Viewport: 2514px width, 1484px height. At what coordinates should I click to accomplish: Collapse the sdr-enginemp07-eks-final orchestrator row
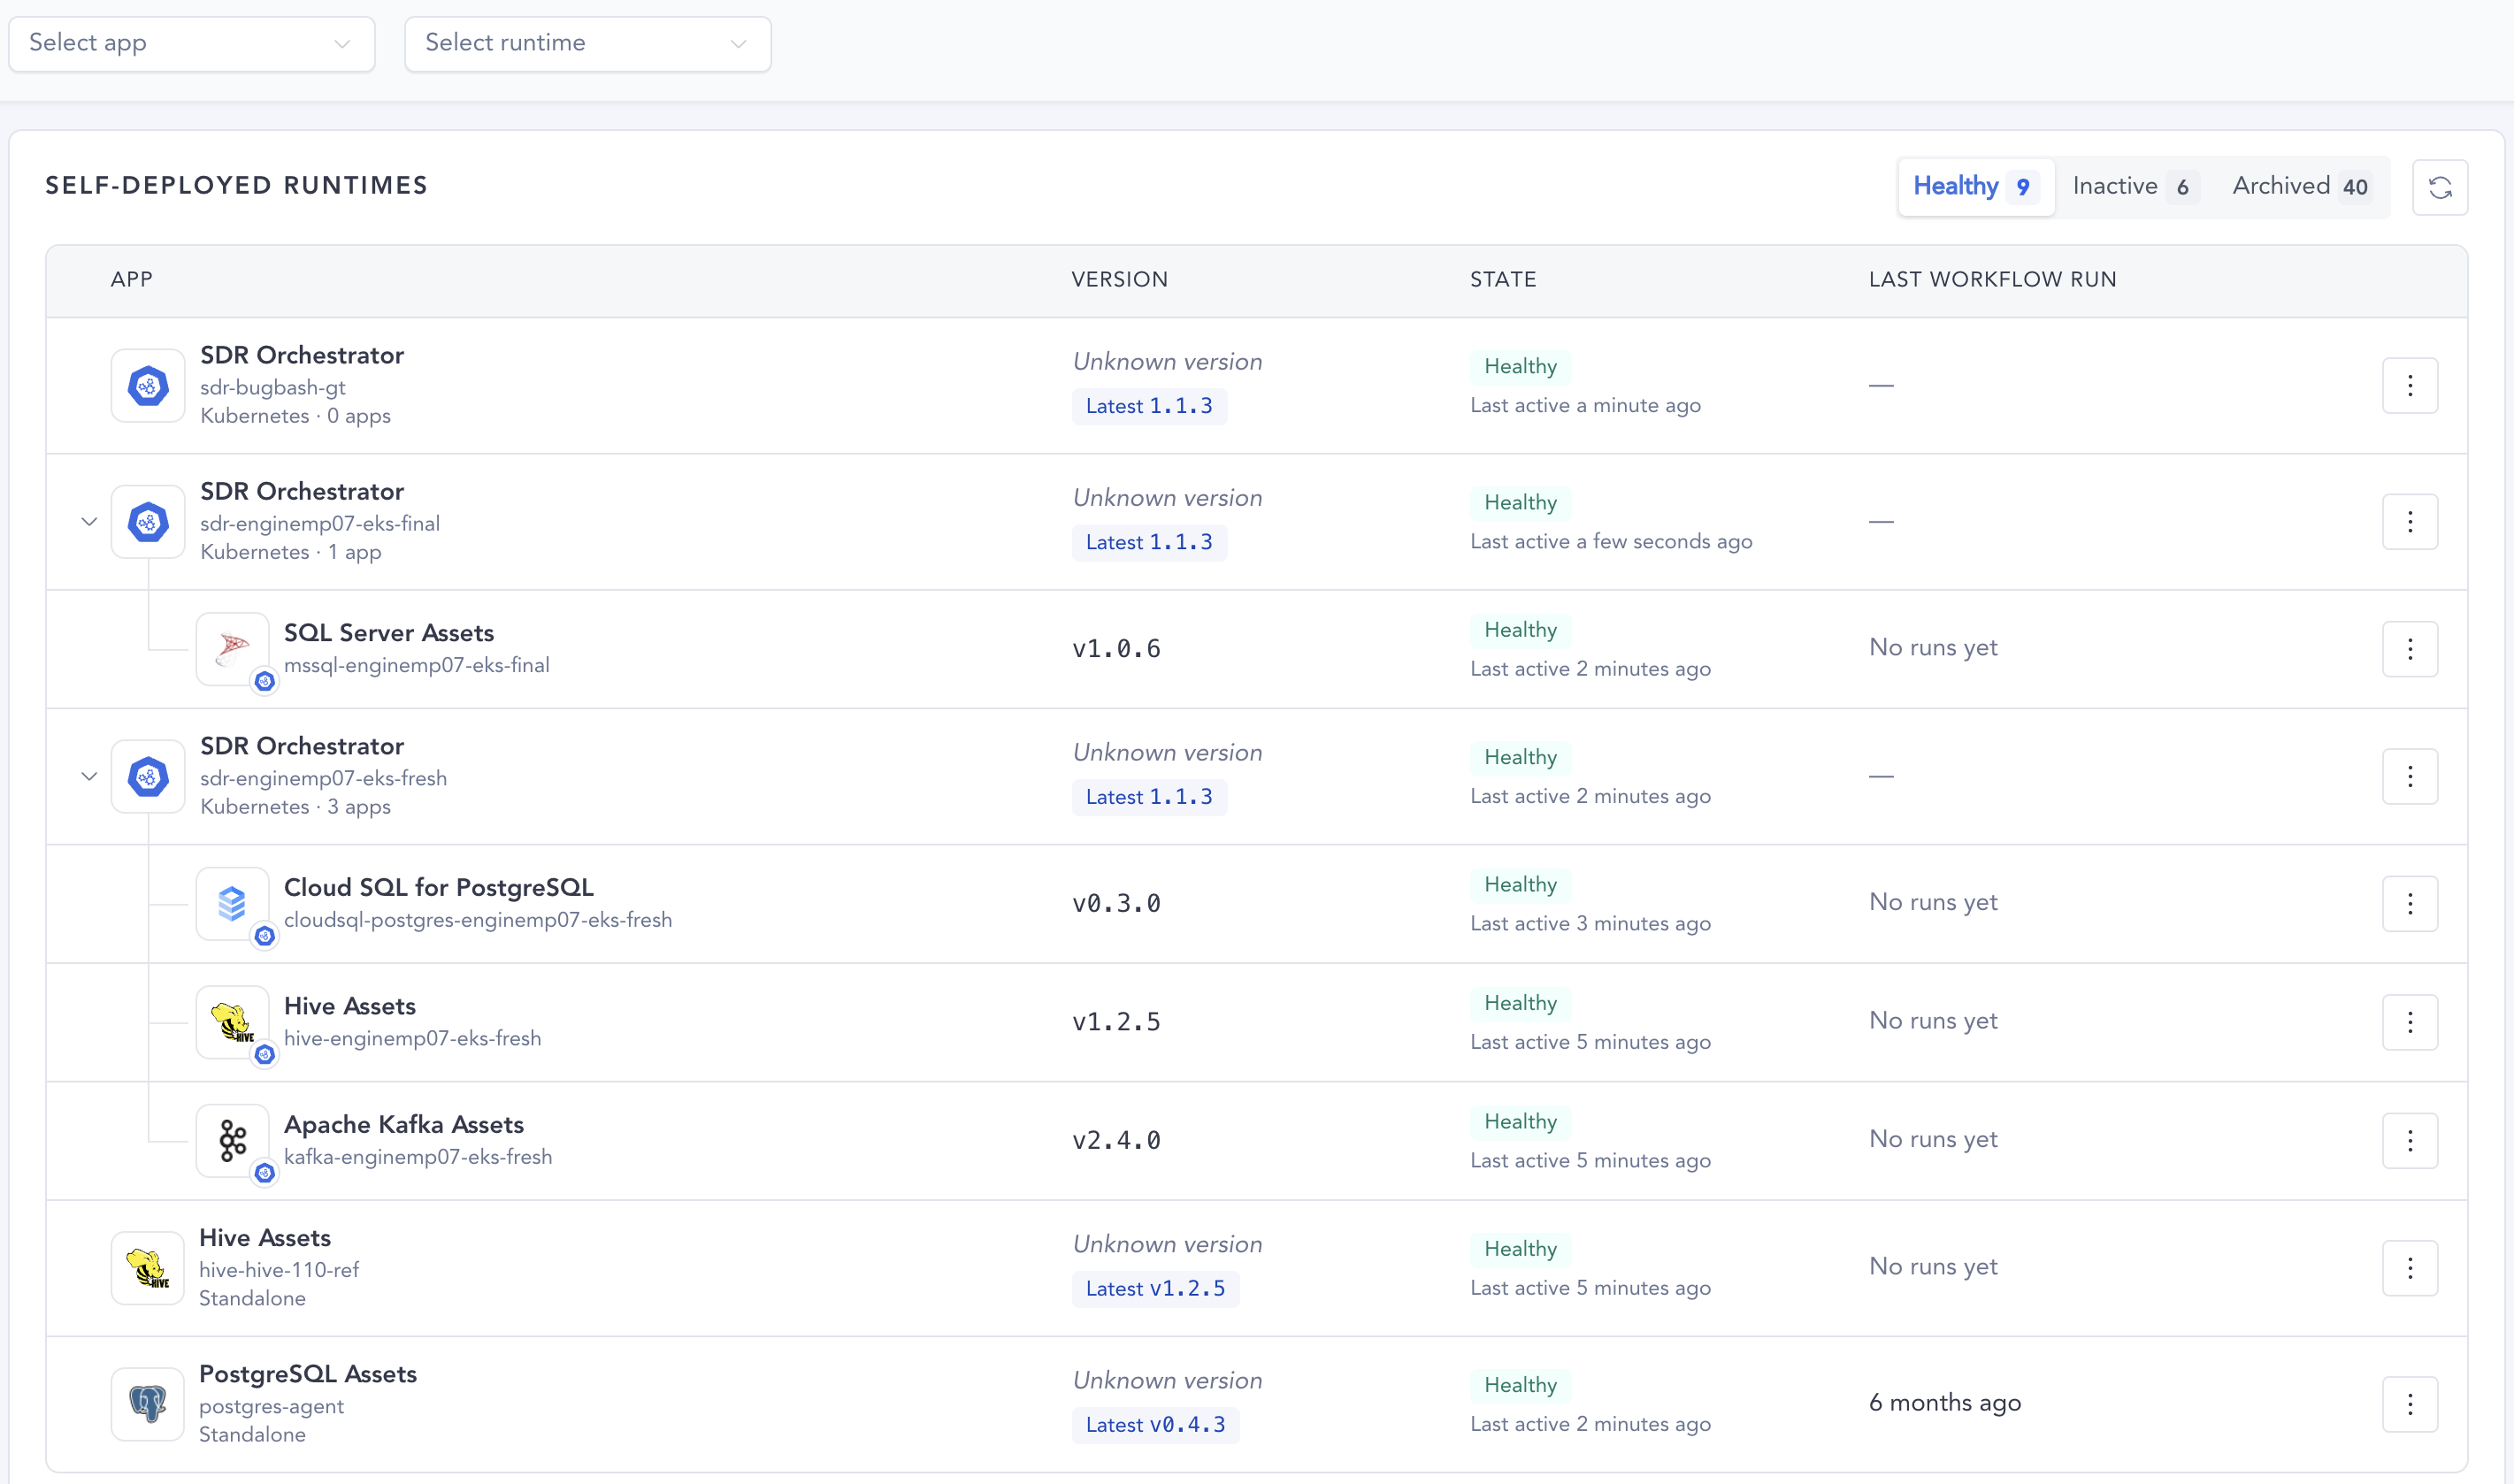tap(89, 521)
